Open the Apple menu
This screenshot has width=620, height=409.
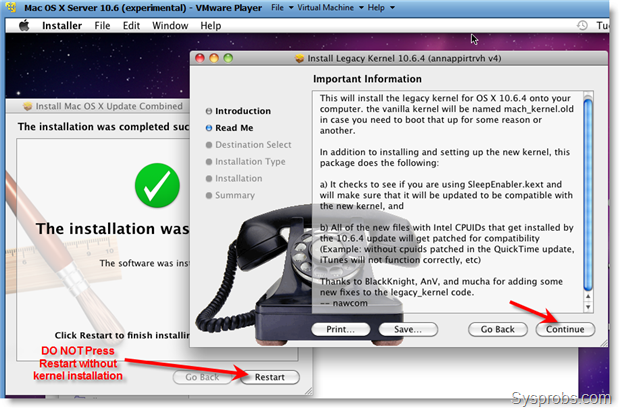coord(24,26)
